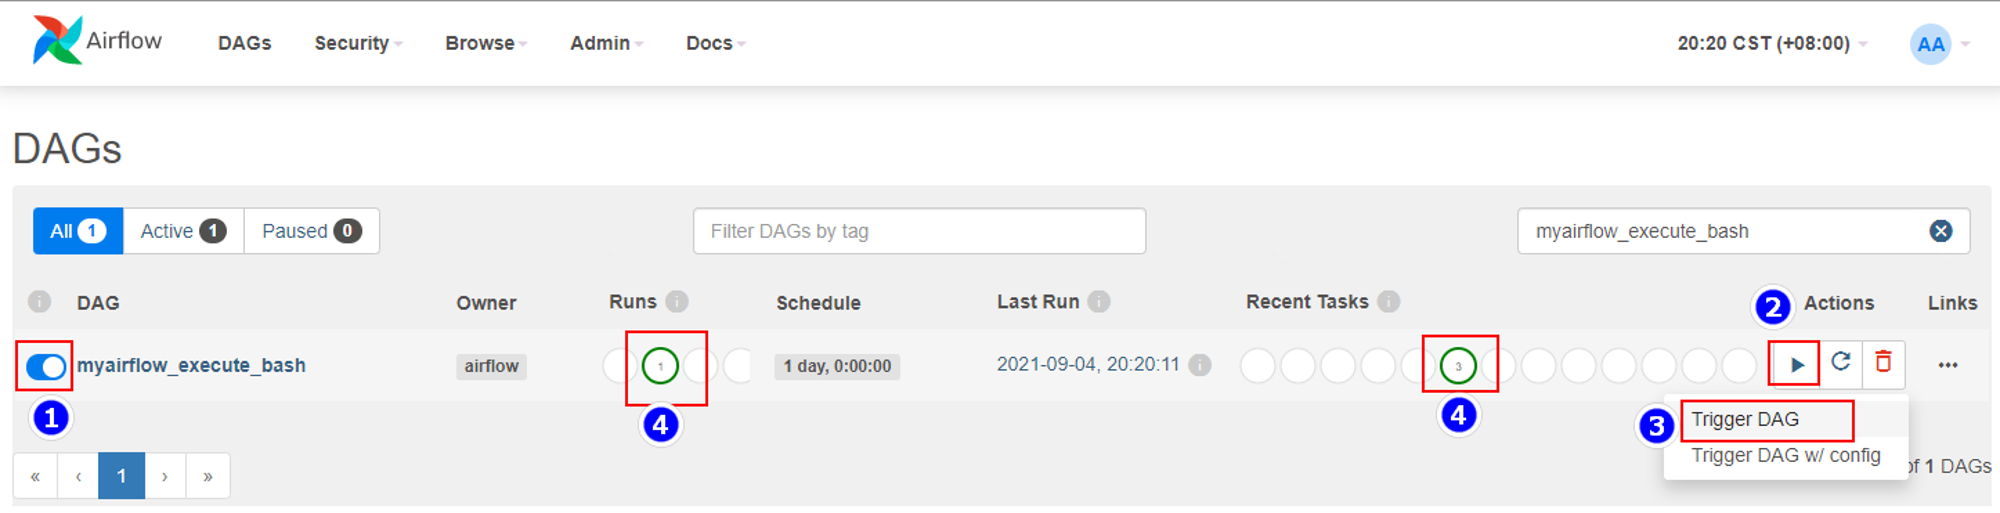
Task: Open the 20:20 CST timezone dropdown
Action: tap(1772, 43)
